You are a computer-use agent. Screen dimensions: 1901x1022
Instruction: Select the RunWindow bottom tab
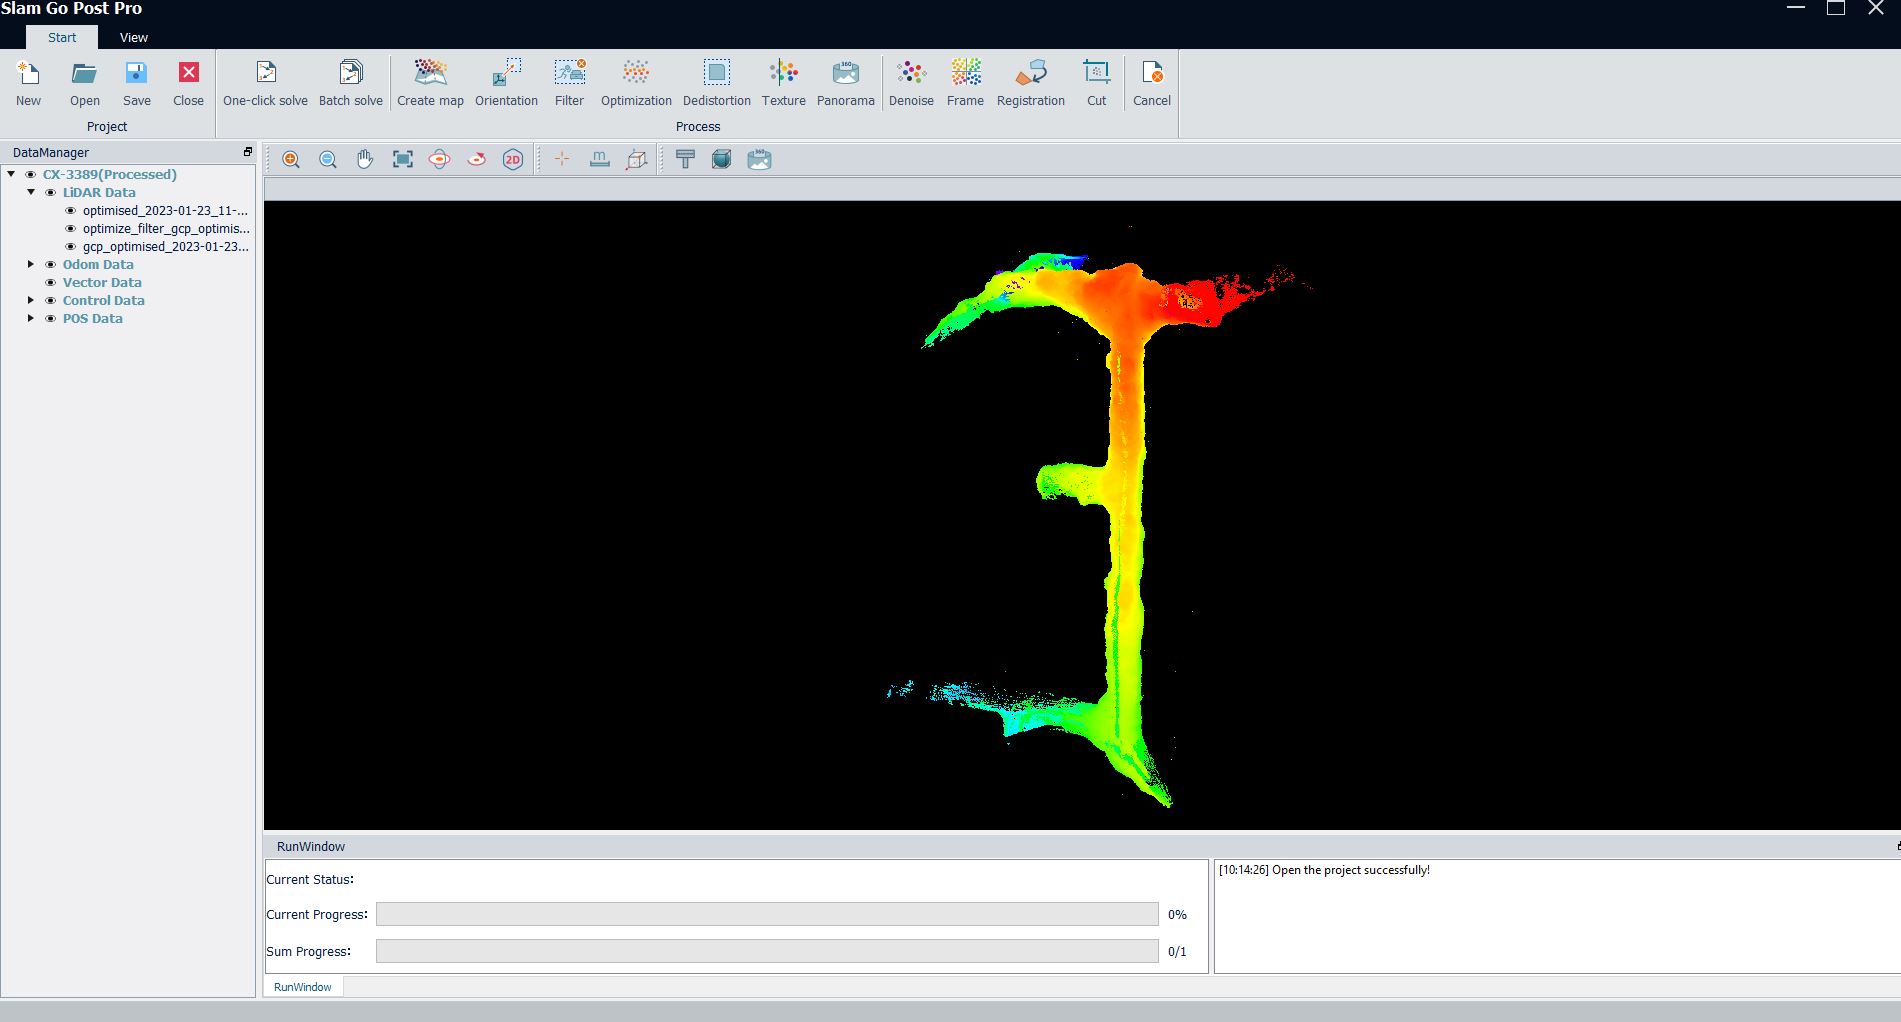click(303, 987)
